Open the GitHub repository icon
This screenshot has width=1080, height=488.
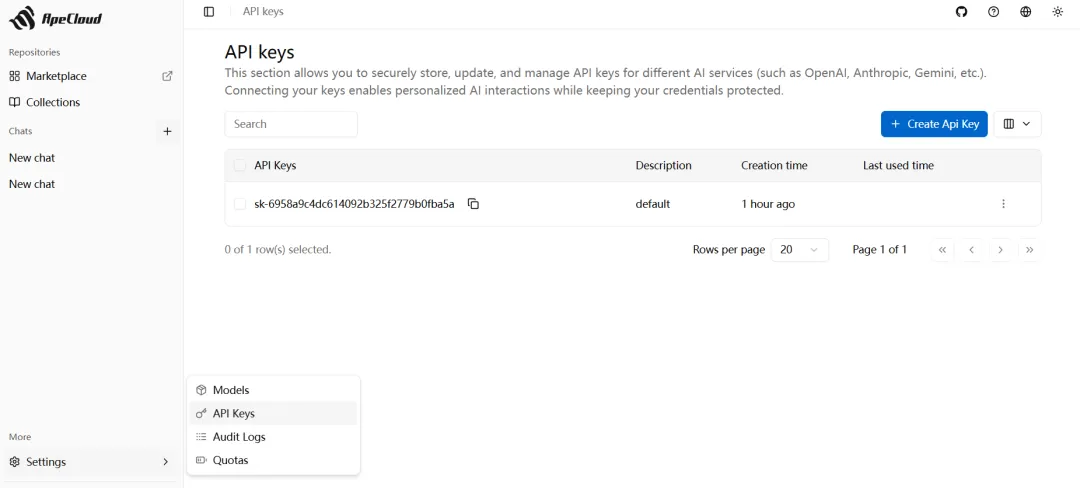click(x=961, y=12)
